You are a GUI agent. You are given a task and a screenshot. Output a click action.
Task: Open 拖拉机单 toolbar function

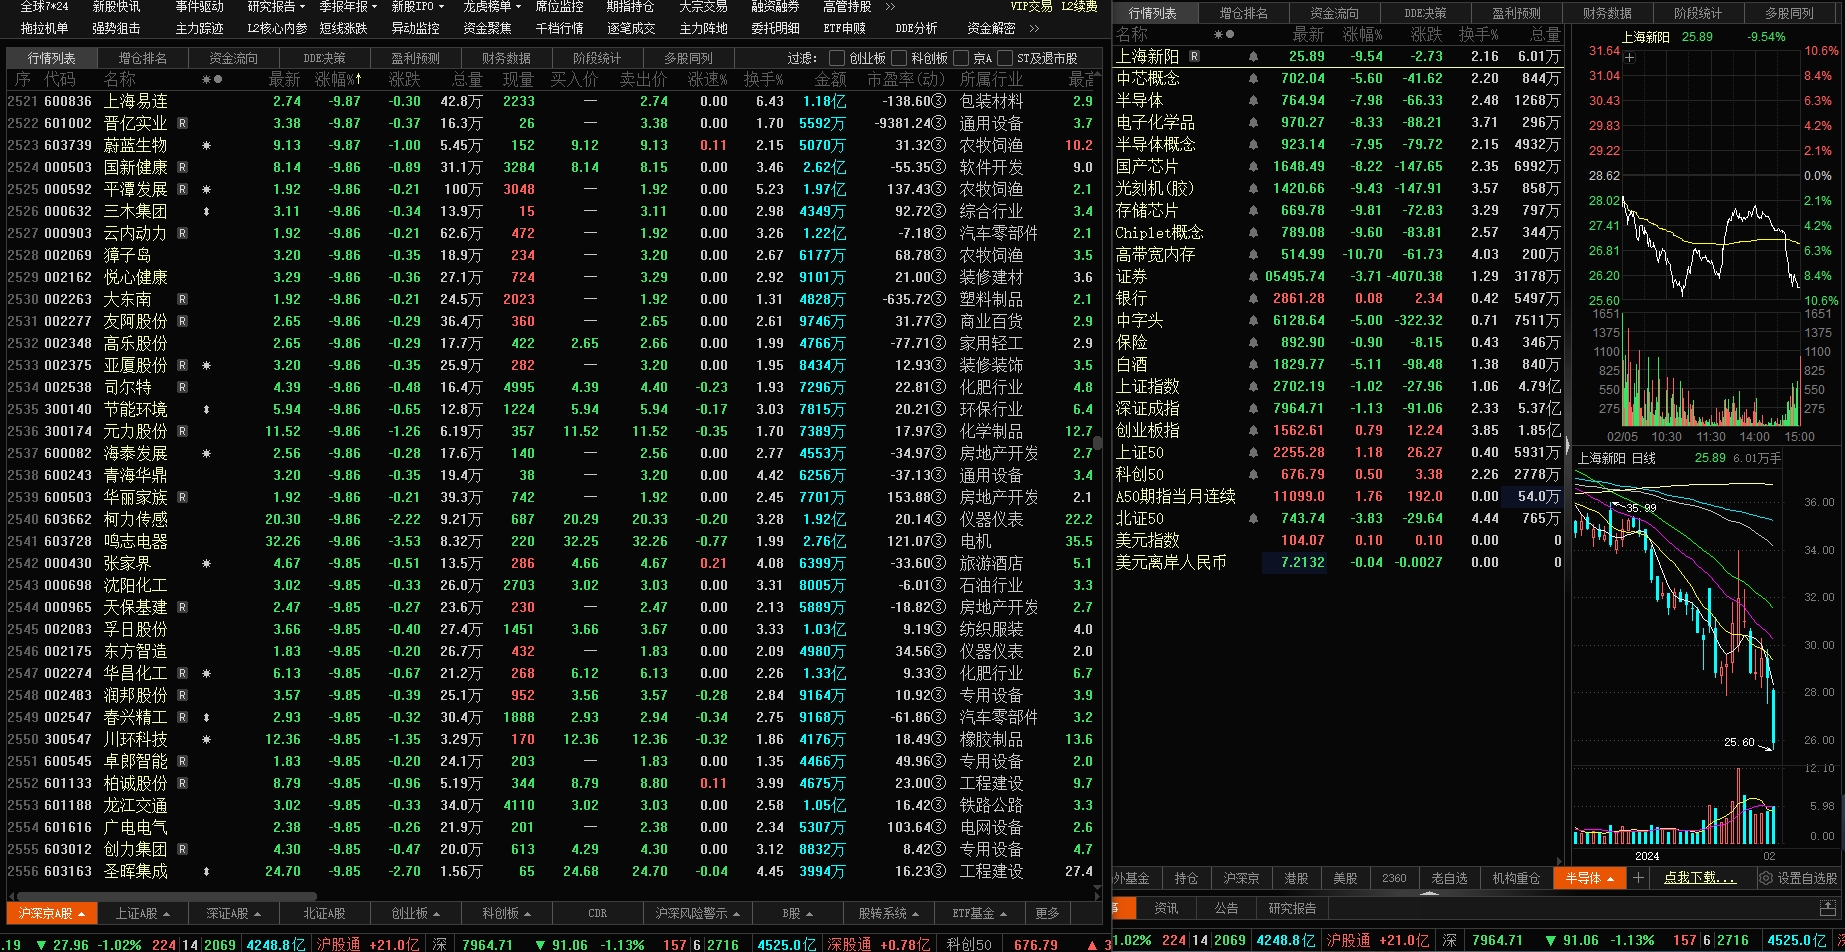point(44,28)
